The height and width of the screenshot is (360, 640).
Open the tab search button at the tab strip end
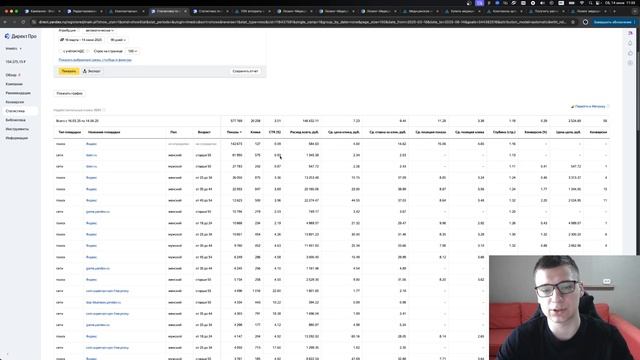tap(635, 11)
